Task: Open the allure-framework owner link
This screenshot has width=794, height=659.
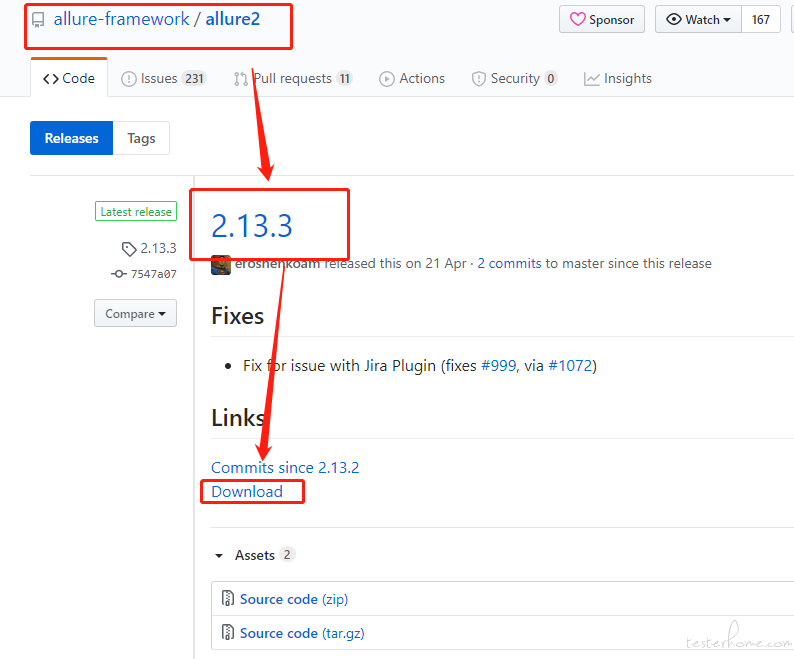Action: click(x=122, y=19)
